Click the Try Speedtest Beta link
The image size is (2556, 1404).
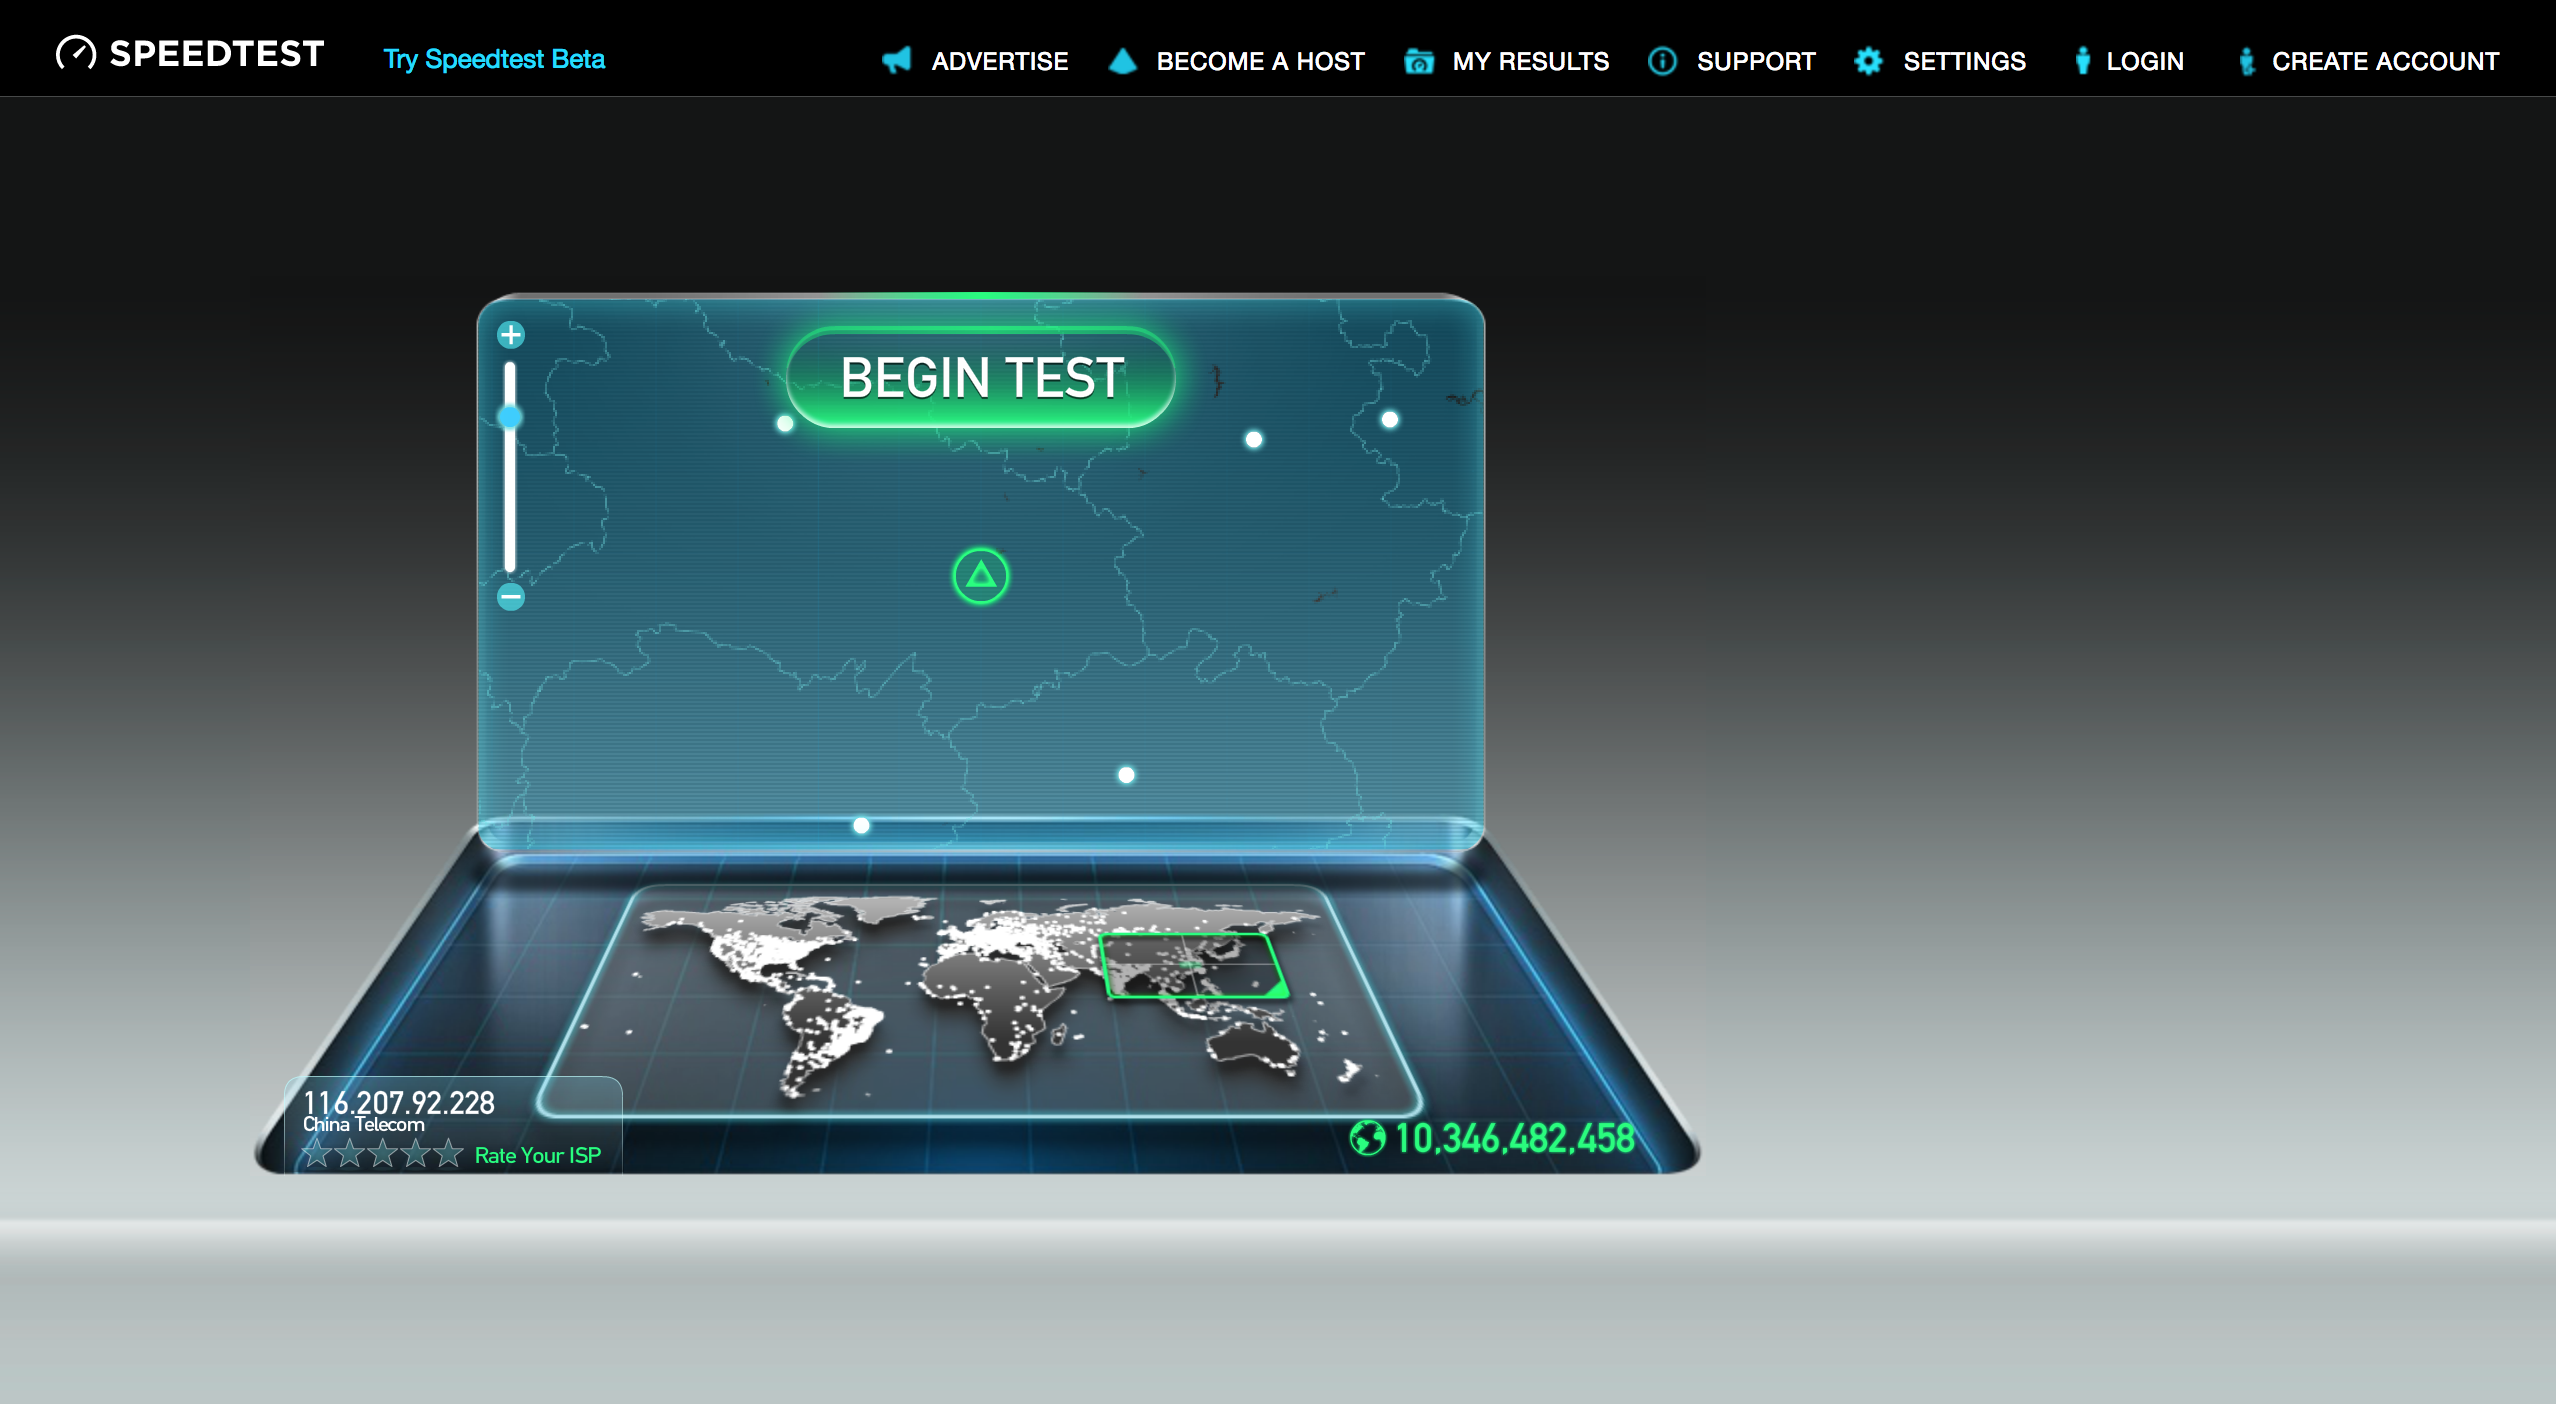pos(494,59)
